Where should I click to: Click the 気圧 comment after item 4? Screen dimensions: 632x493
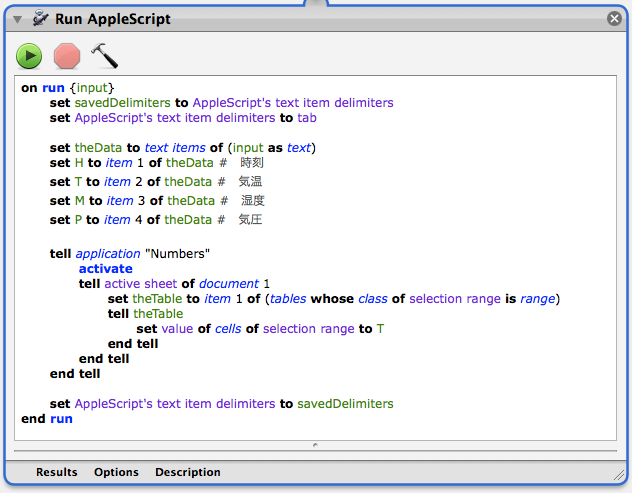pos(250,220)
